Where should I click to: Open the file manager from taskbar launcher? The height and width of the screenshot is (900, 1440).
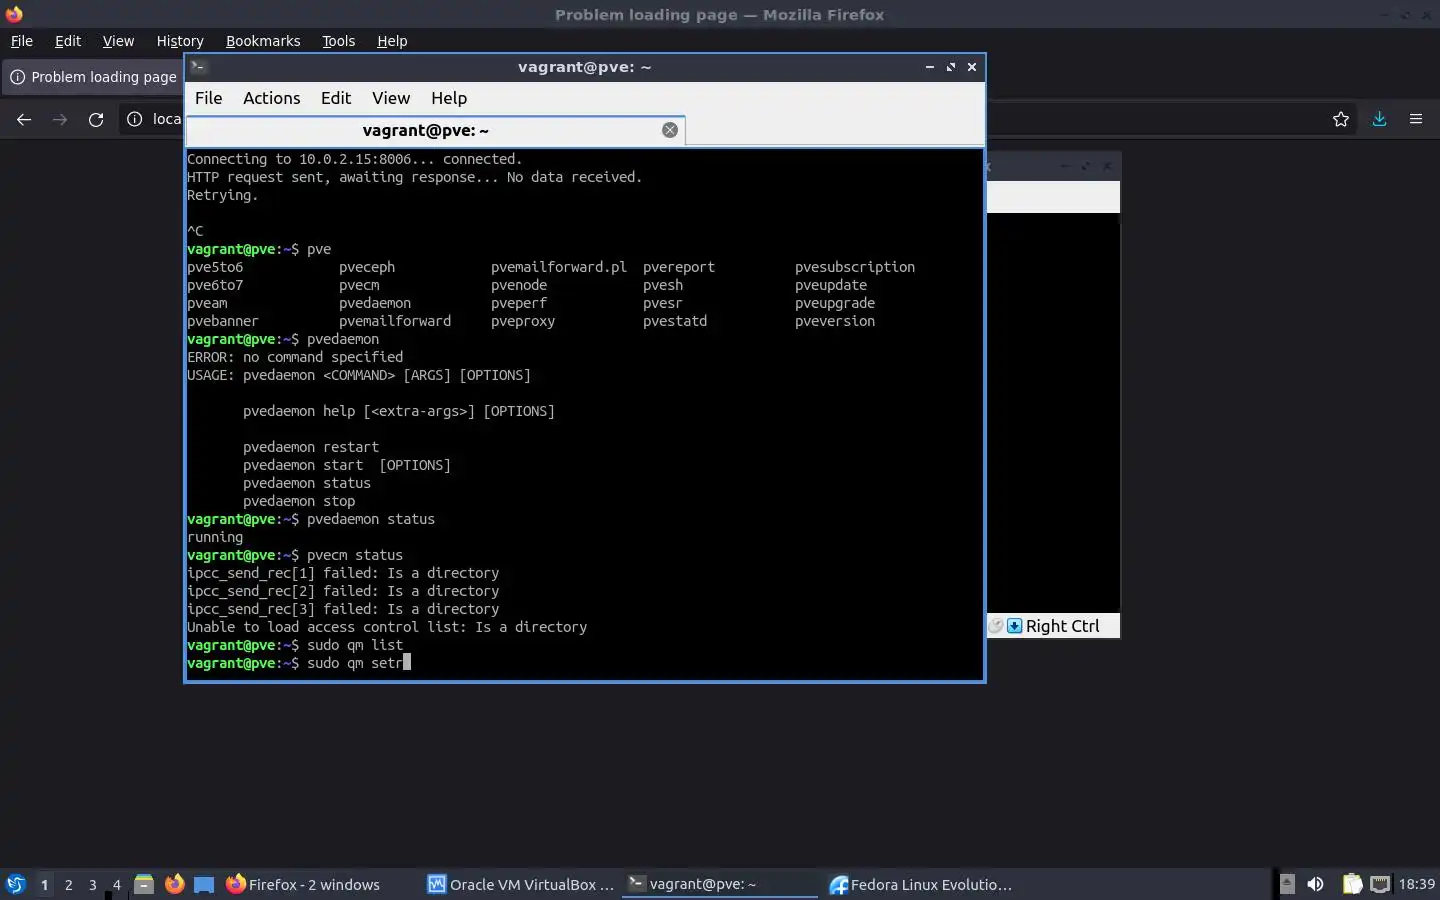(x=144, y=884)
